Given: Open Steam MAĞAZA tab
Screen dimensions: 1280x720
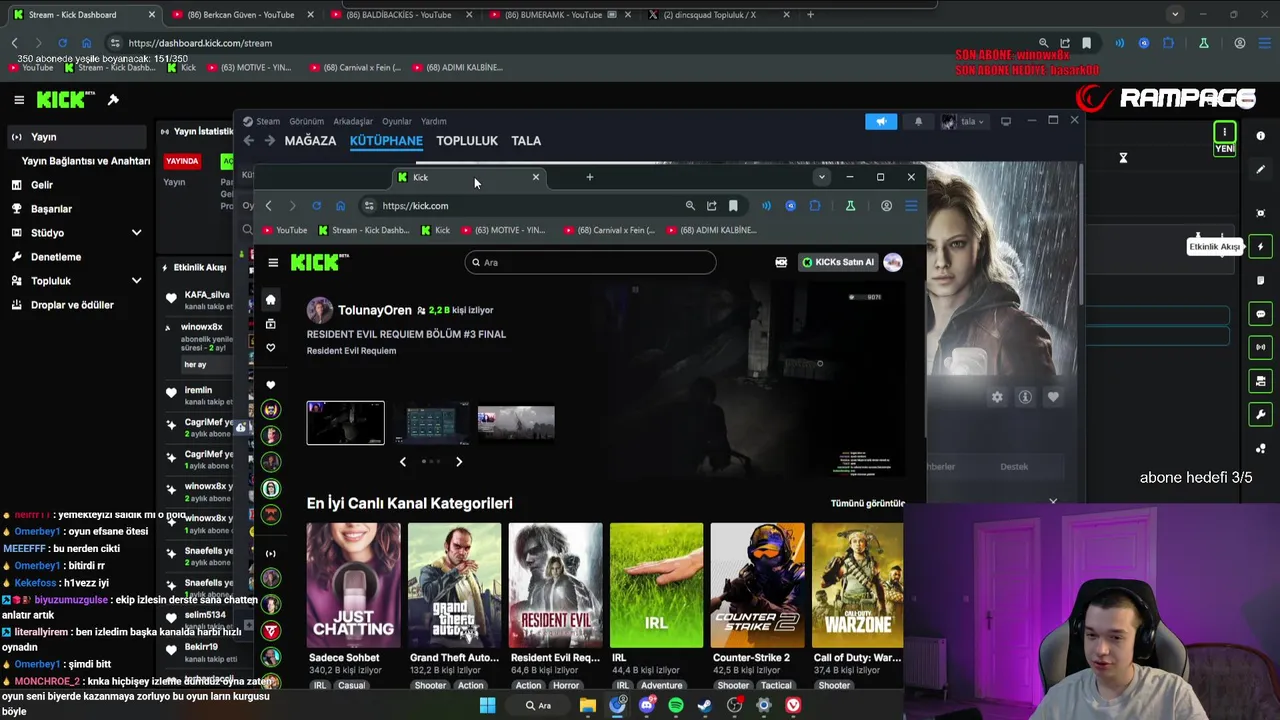Looking at the screenshot, I should 310,141.
